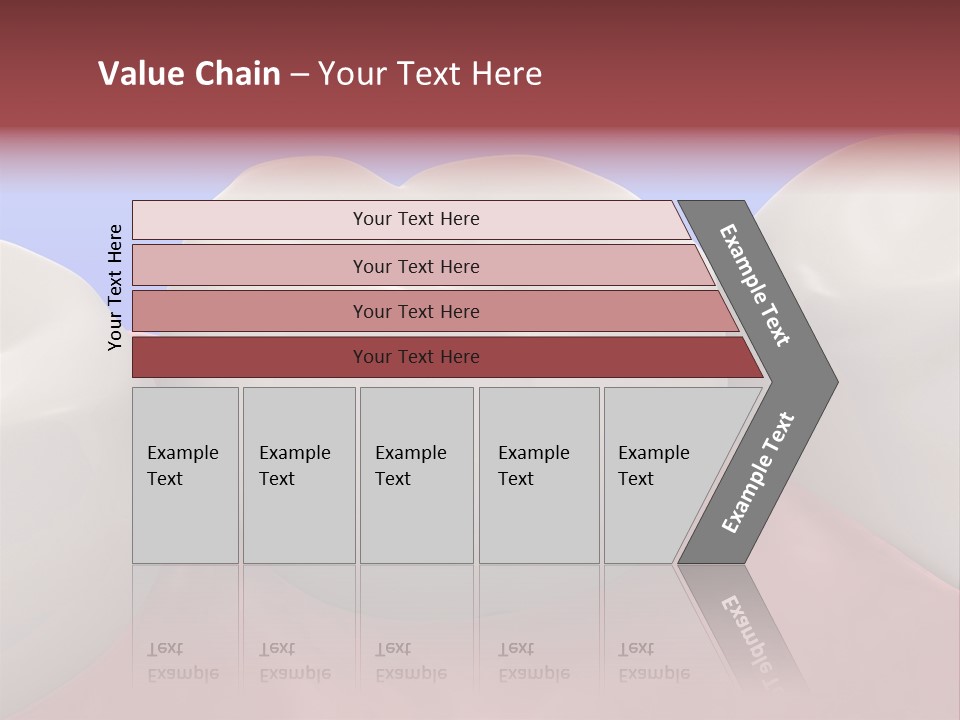Click the lower 'Example Text' on chevron arrow
The image size is (960, 720).
[758, 473]
